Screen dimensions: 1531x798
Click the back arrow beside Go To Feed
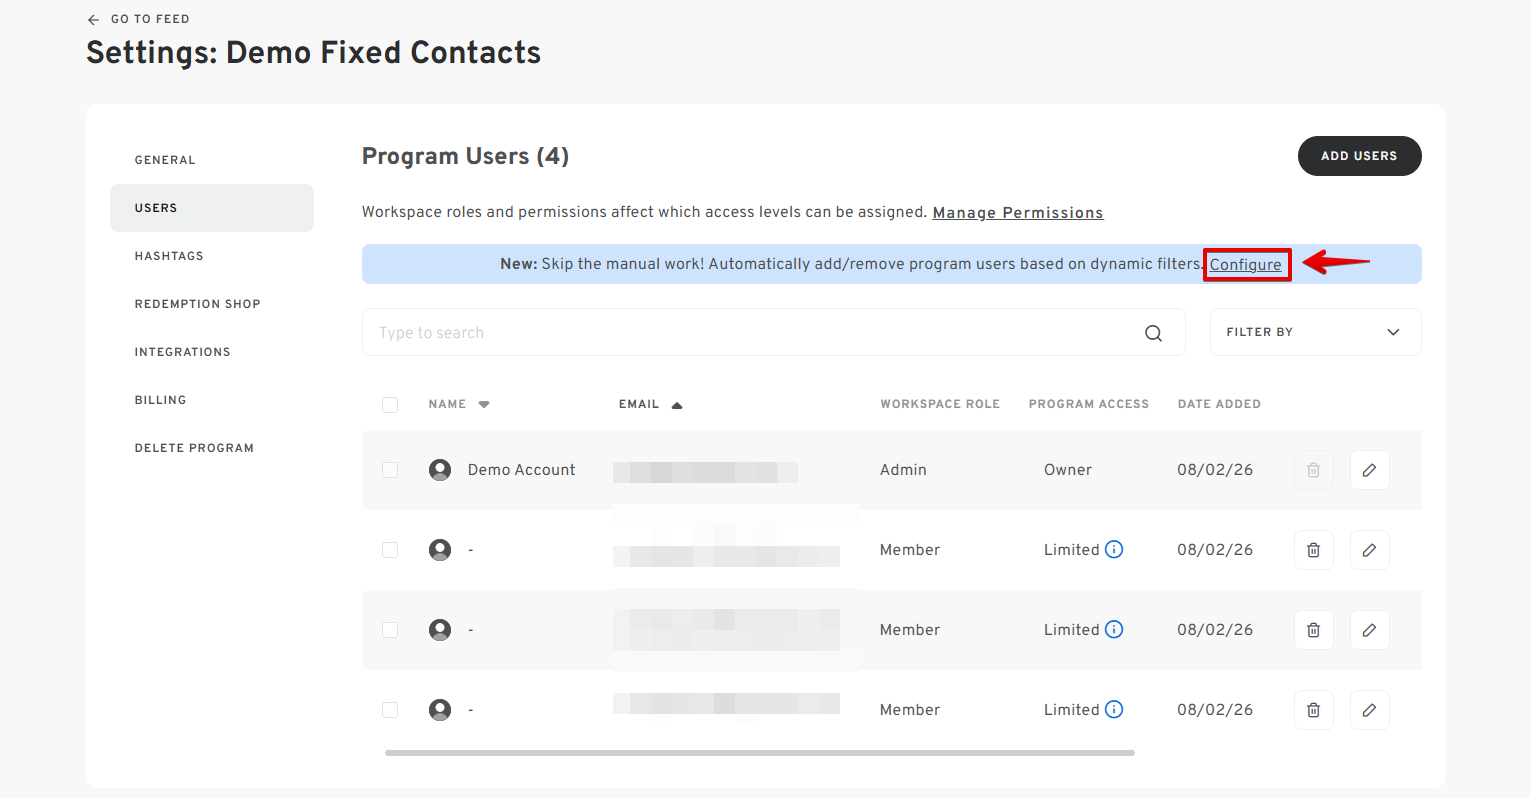pyautogui.click(x=94, y=19)
